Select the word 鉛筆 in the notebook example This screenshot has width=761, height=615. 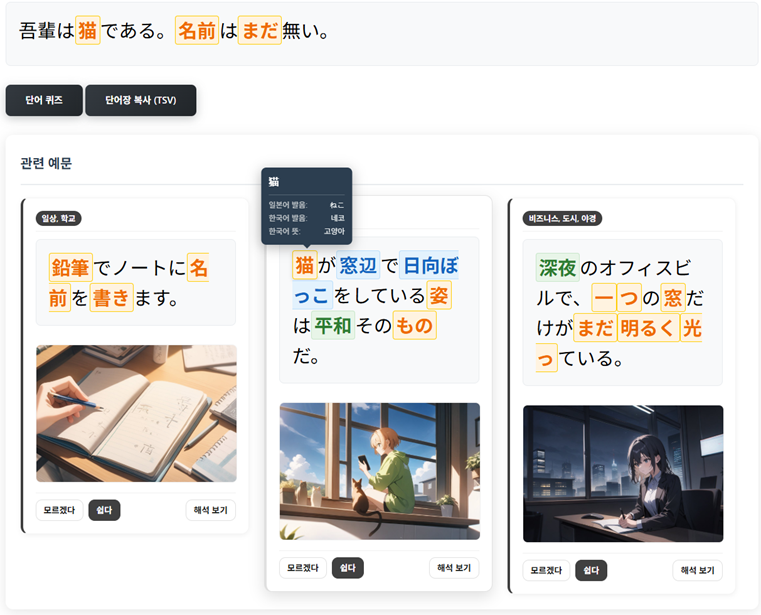point(70,268)
